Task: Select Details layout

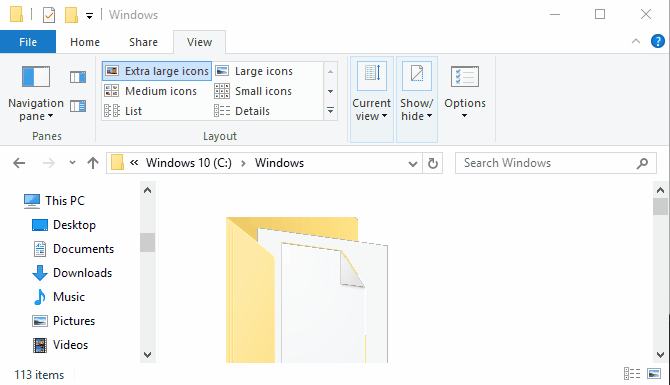Action: 242,111
